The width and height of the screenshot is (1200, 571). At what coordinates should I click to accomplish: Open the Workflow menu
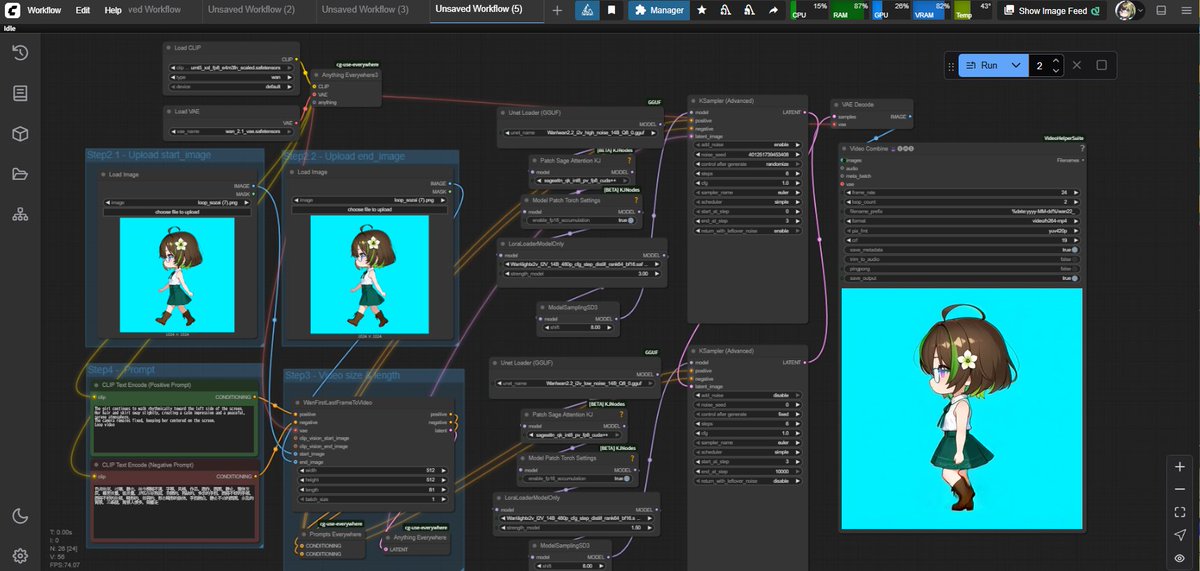click(43, 10)
